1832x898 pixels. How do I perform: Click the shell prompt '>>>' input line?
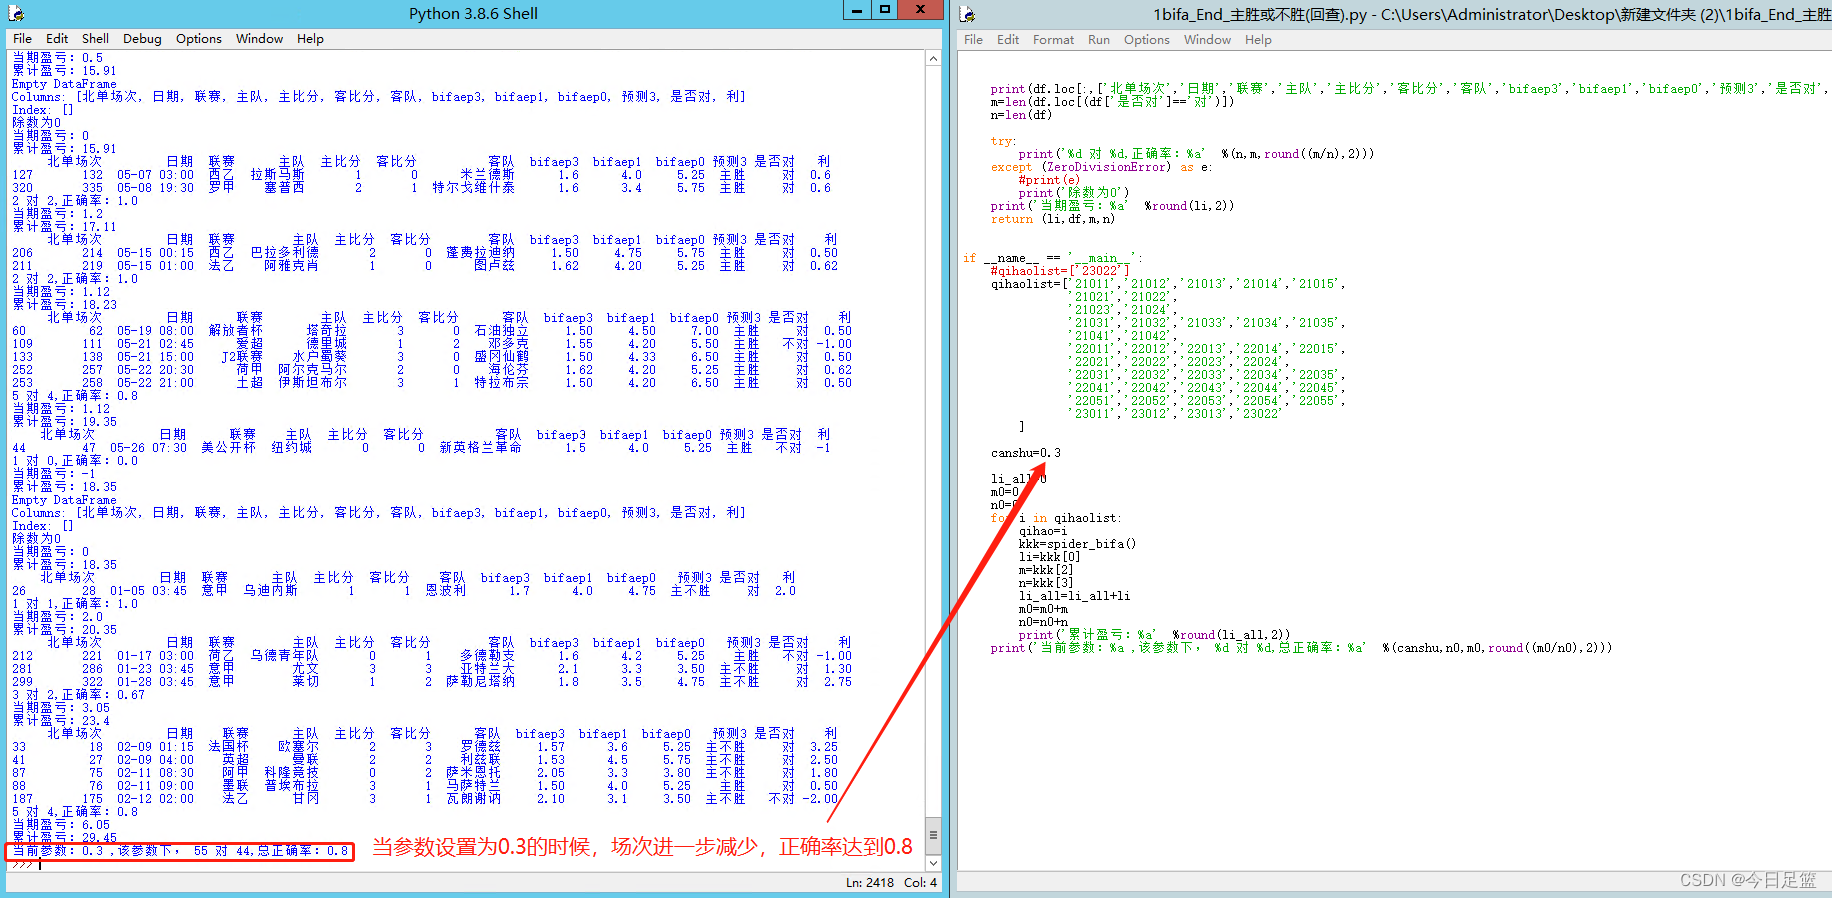click(25, 864)
